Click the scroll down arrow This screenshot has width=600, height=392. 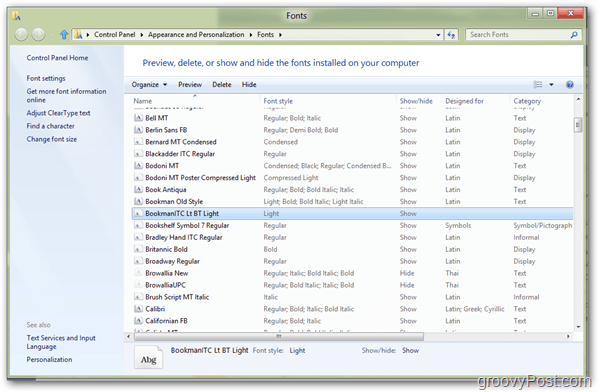point(578,327)
